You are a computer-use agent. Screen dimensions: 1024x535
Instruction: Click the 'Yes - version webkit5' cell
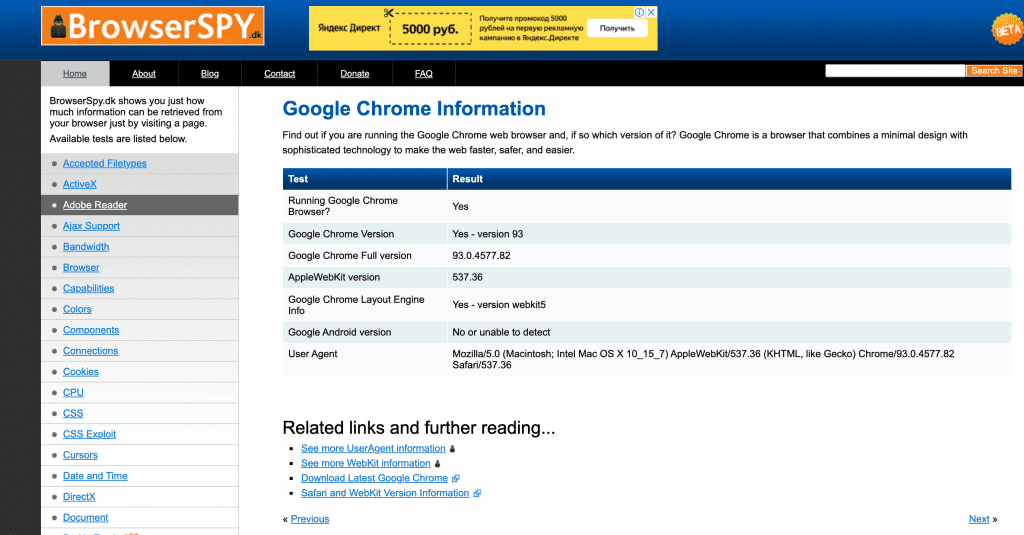(729, 305)
